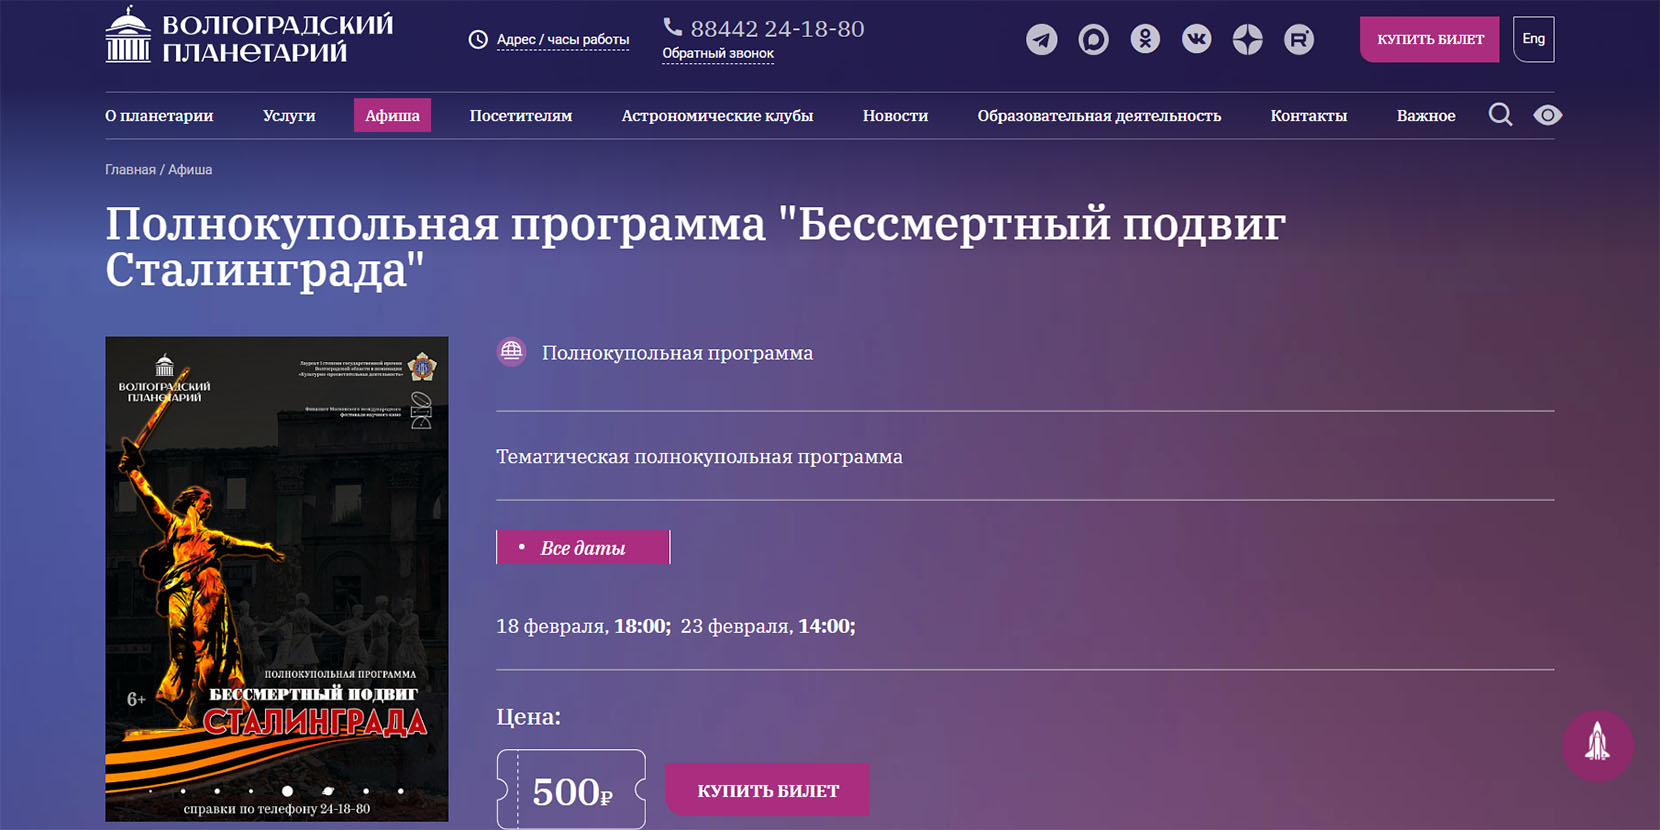The width and height of the screenshot is (1660, 830).
Task: Go to 'Новости' in navigation bar
Action: point(895,116)
